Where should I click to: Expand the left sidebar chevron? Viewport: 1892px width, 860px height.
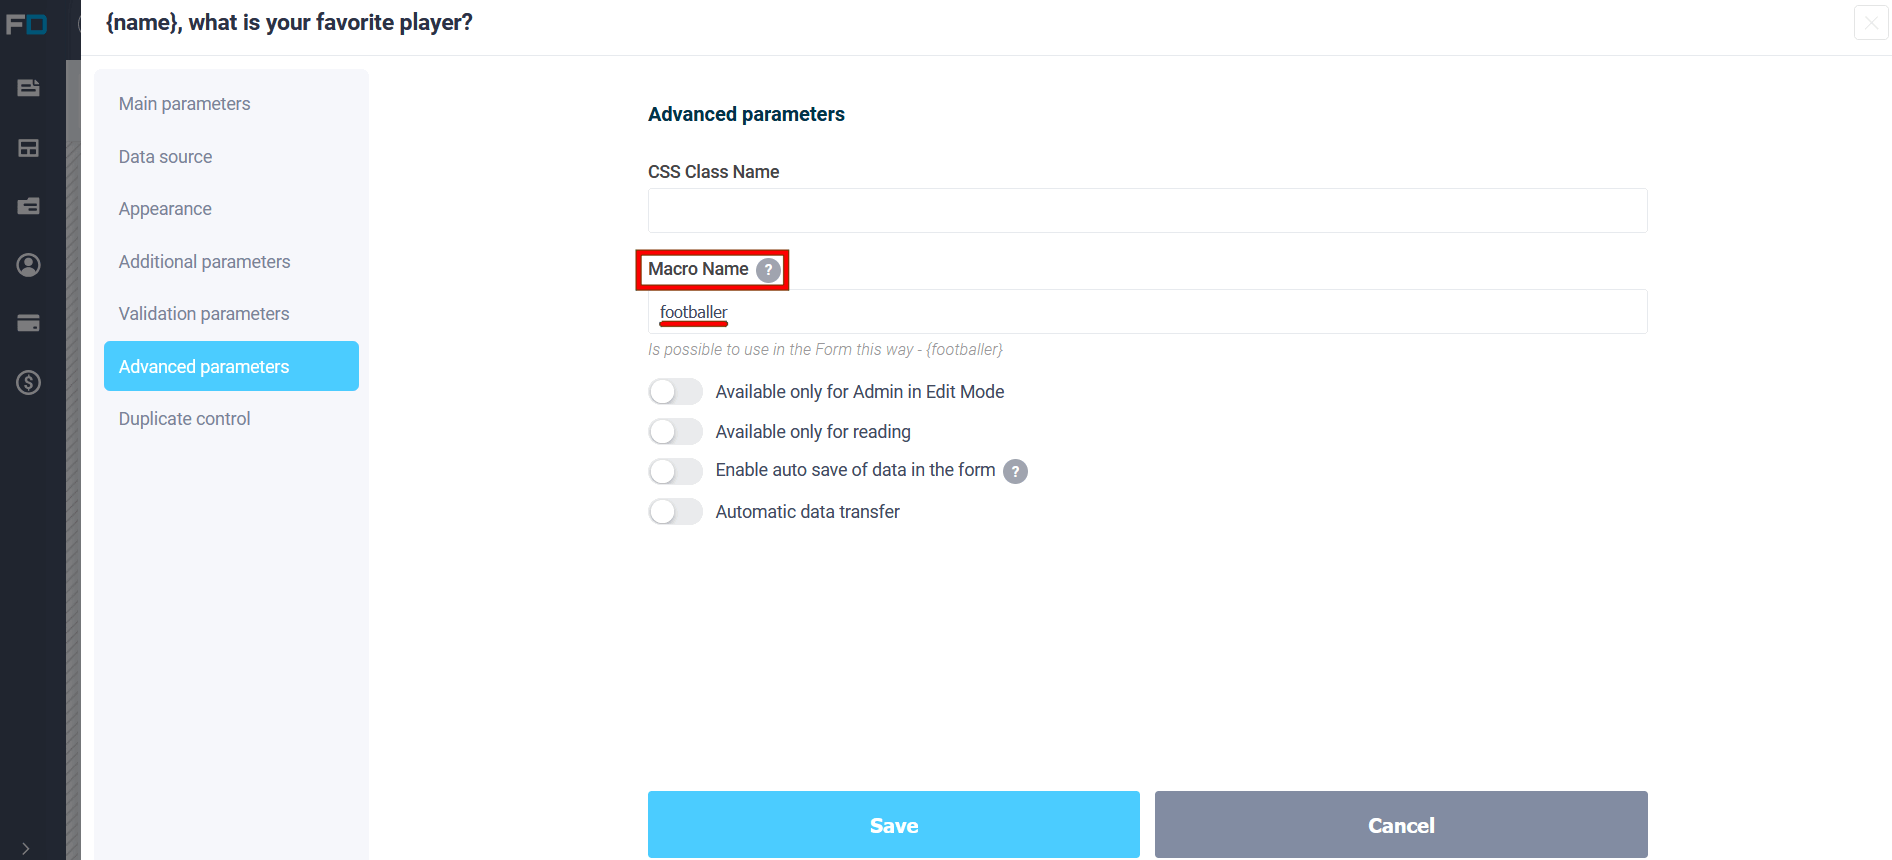[x=25, y=848]
